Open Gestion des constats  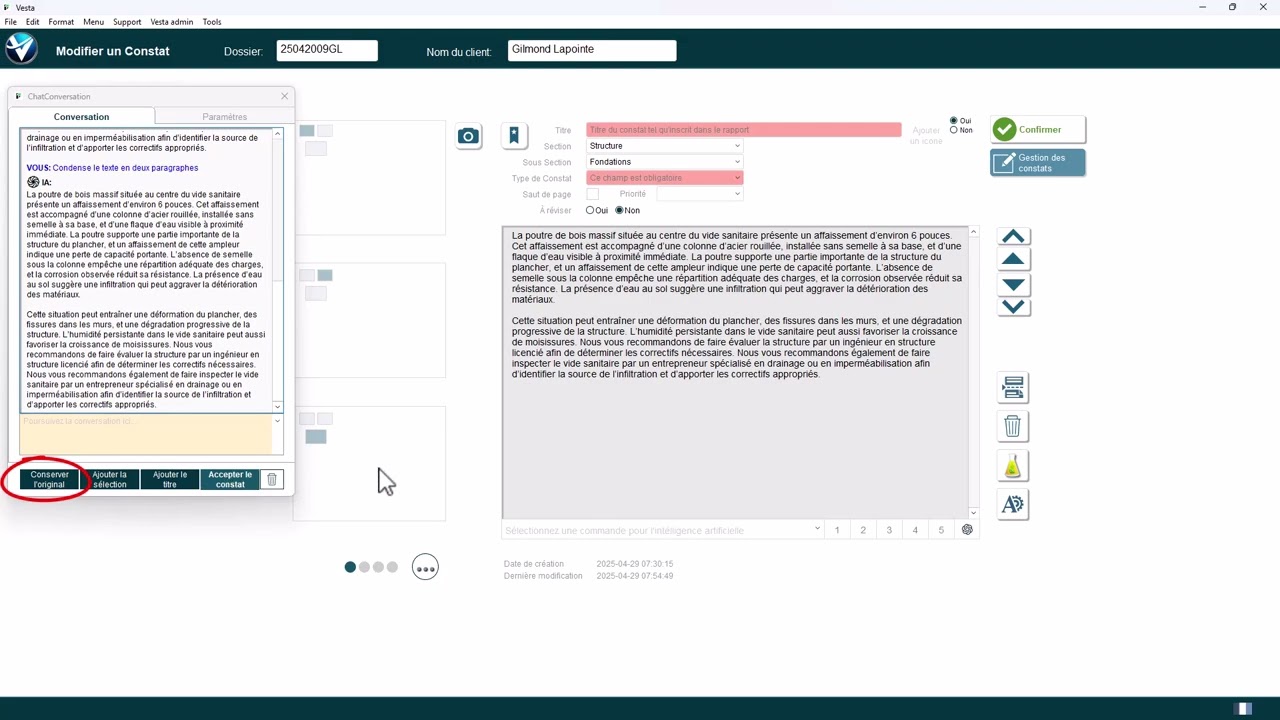[x=1038, y=163]
